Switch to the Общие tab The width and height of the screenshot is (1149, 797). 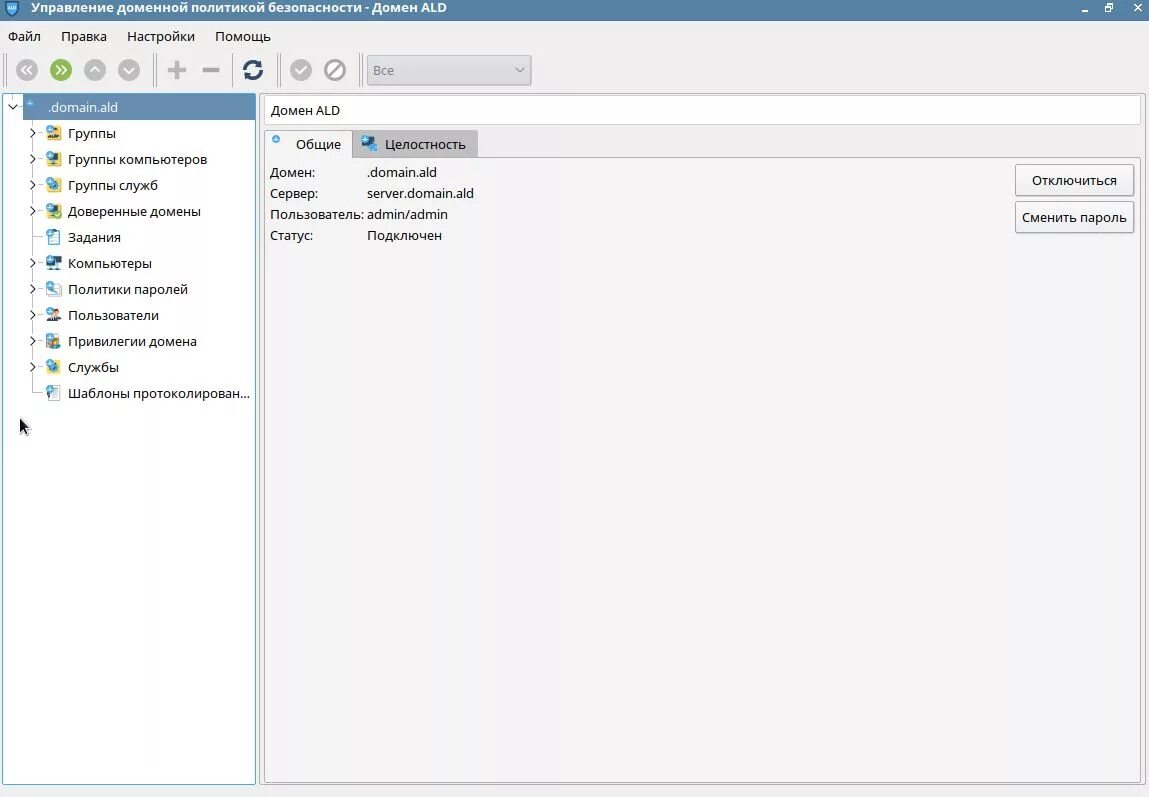(x=309, y=144)
